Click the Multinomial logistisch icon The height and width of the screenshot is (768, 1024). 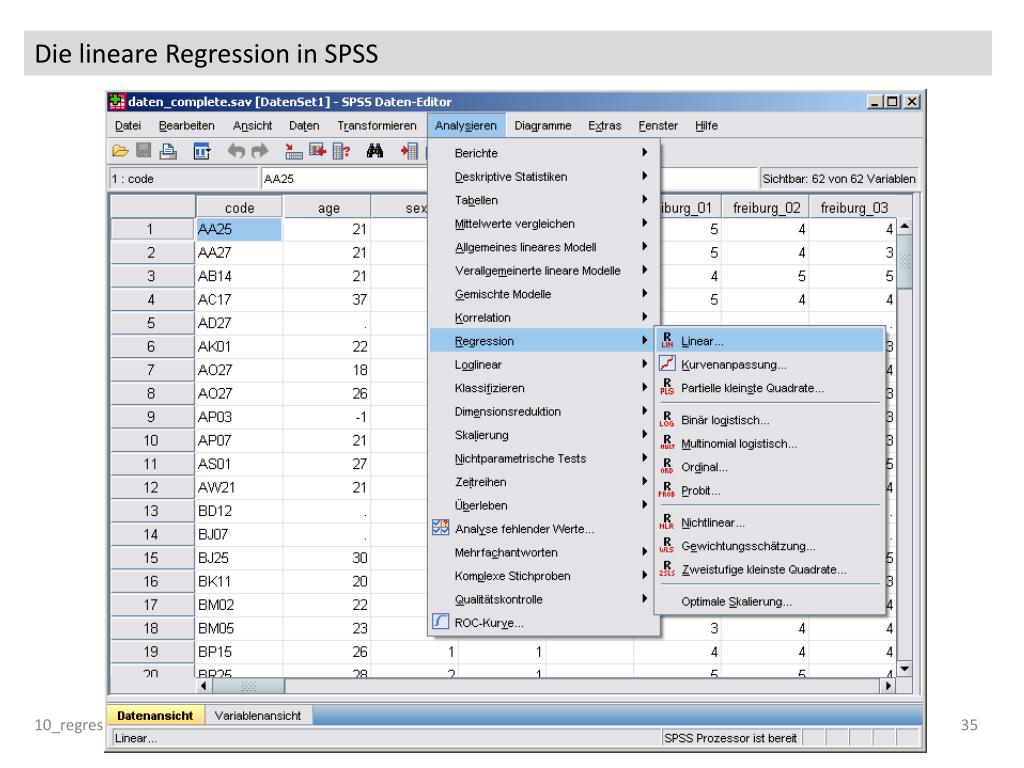pyautogui.click(x=667, y=443)
